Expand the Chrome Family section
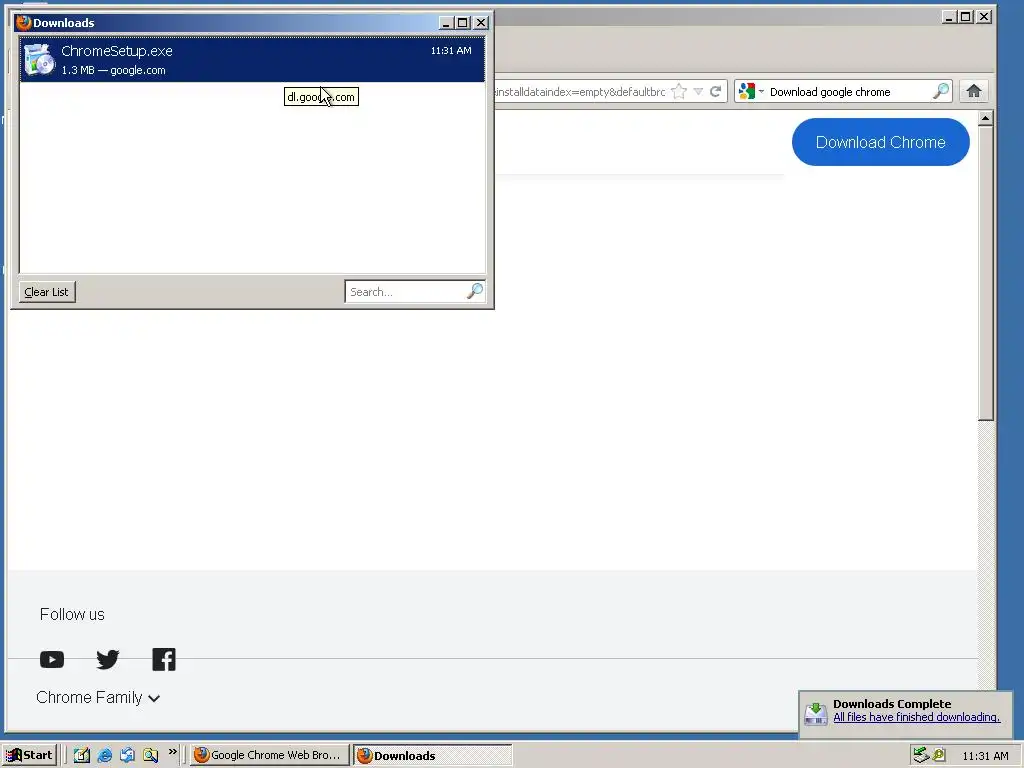Image resolution: width=1024 pixels, height=768 pixels. (x=98, y=698)
